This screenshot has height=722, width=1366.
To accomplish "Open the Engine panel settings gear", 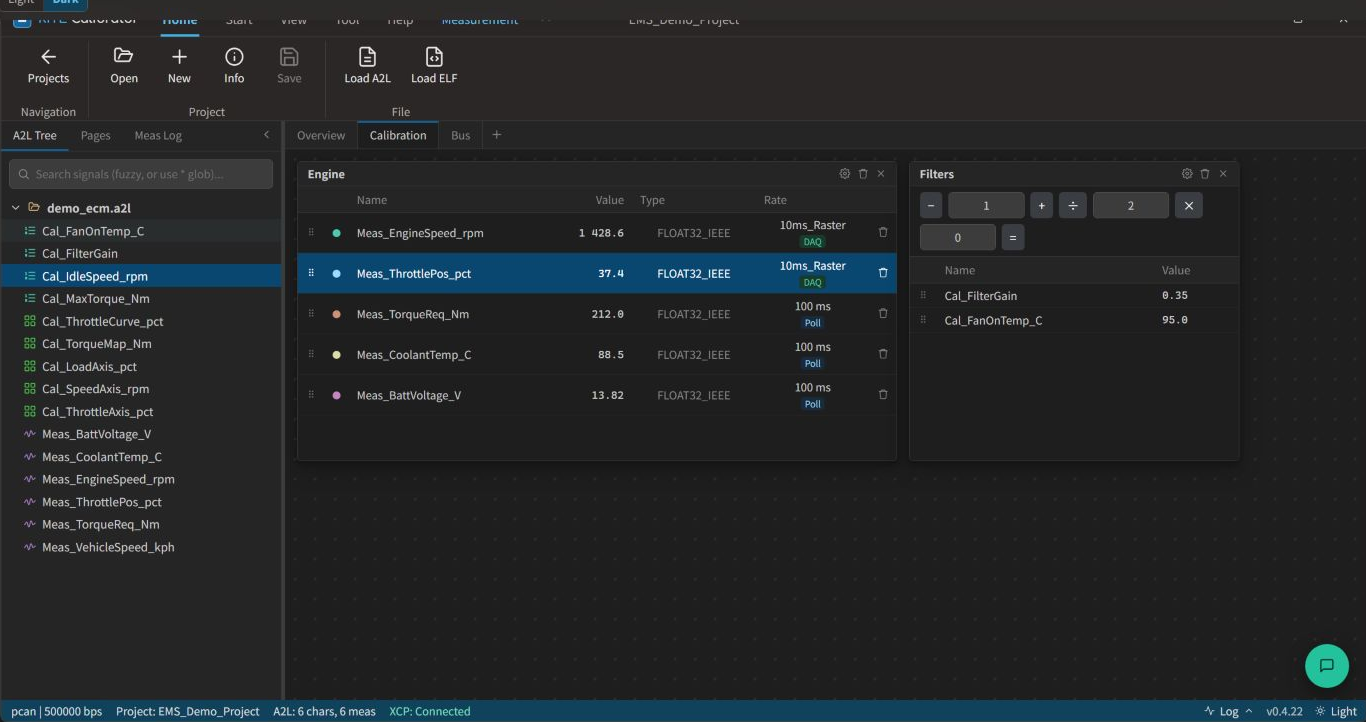I will pyautogui.click(x=845, y=174).
